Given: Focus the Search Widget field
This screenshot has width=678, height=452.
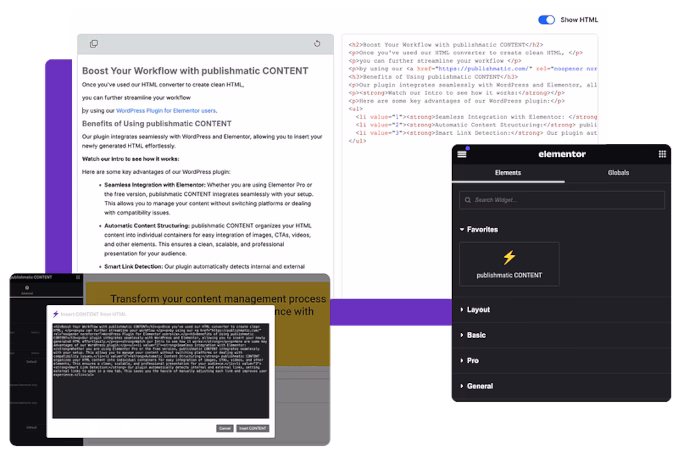Looking at the screenshot, I should 562,200.
